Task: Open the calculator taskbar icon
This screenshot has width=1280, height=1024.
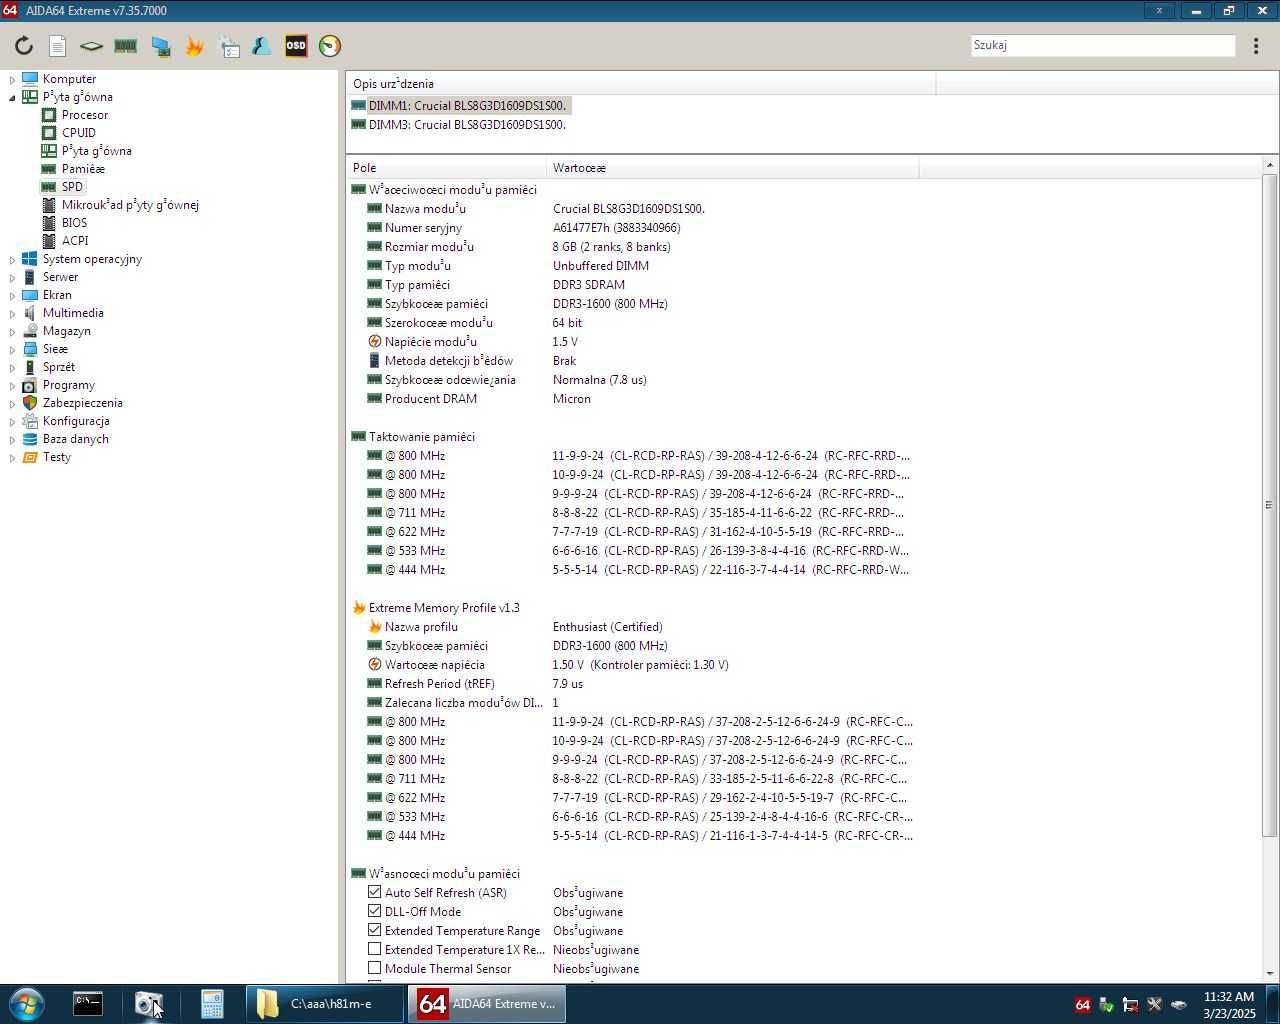Action: pos(212,1004)
